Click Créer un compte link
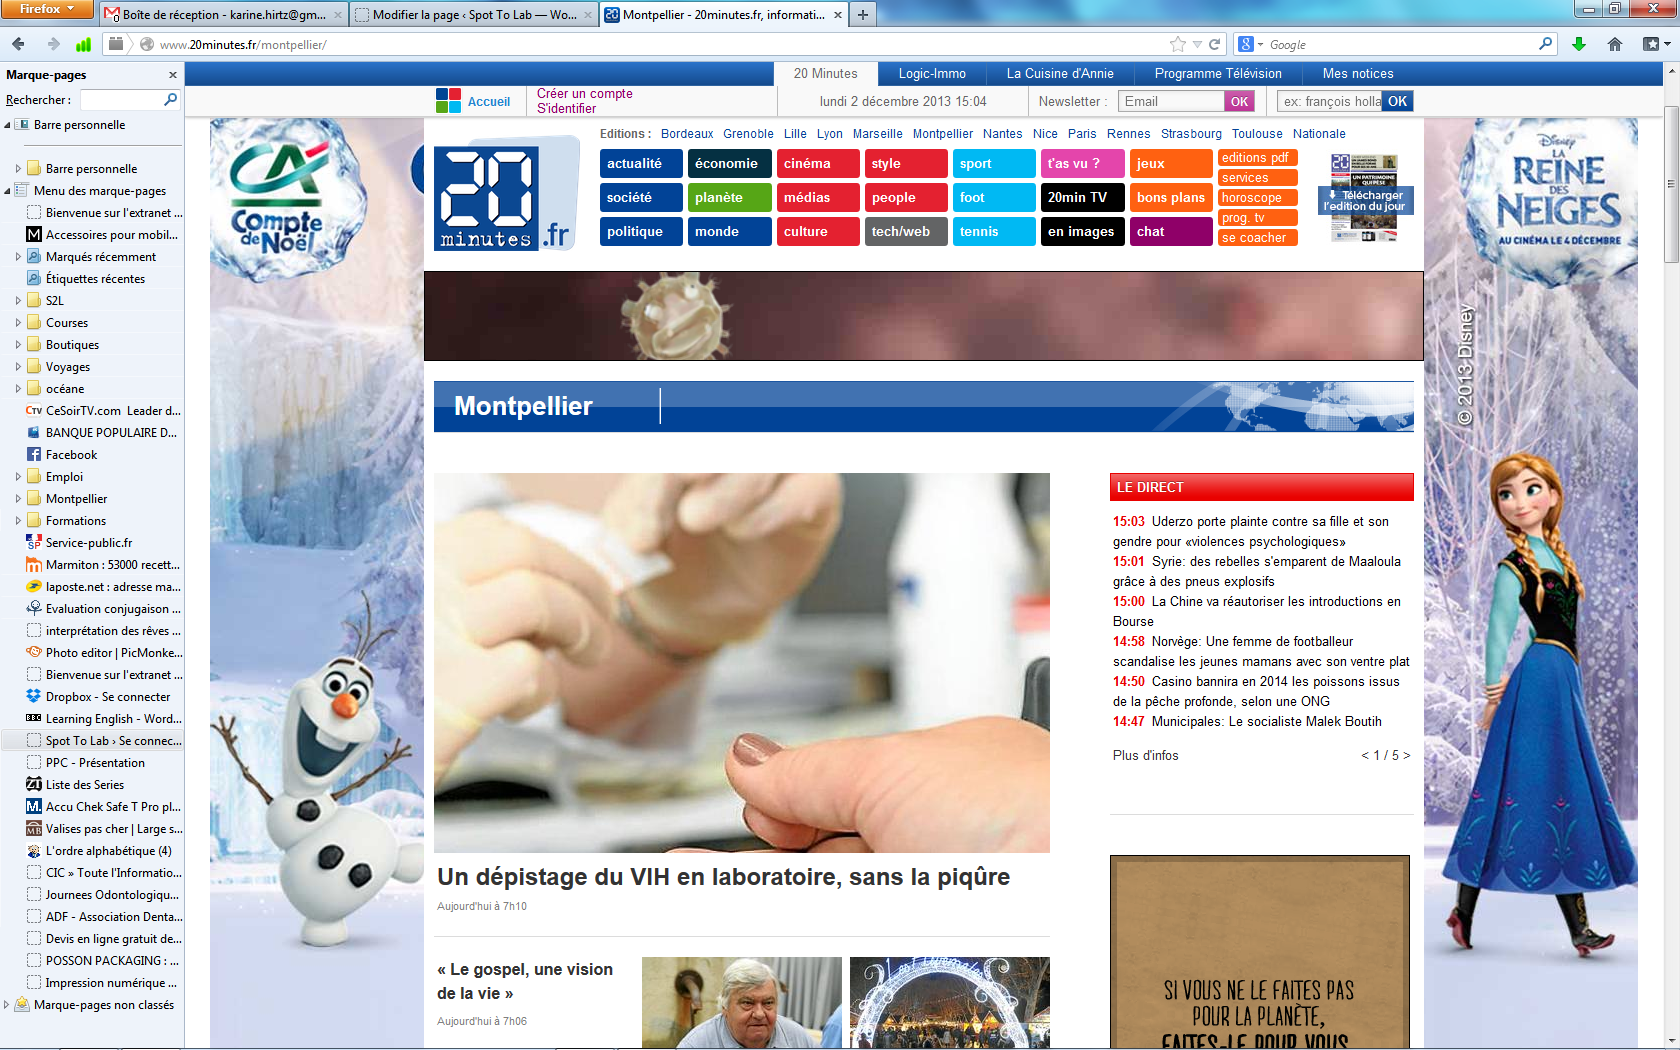The width and height of the screenshot is (1680, 1050). [585, 93]
